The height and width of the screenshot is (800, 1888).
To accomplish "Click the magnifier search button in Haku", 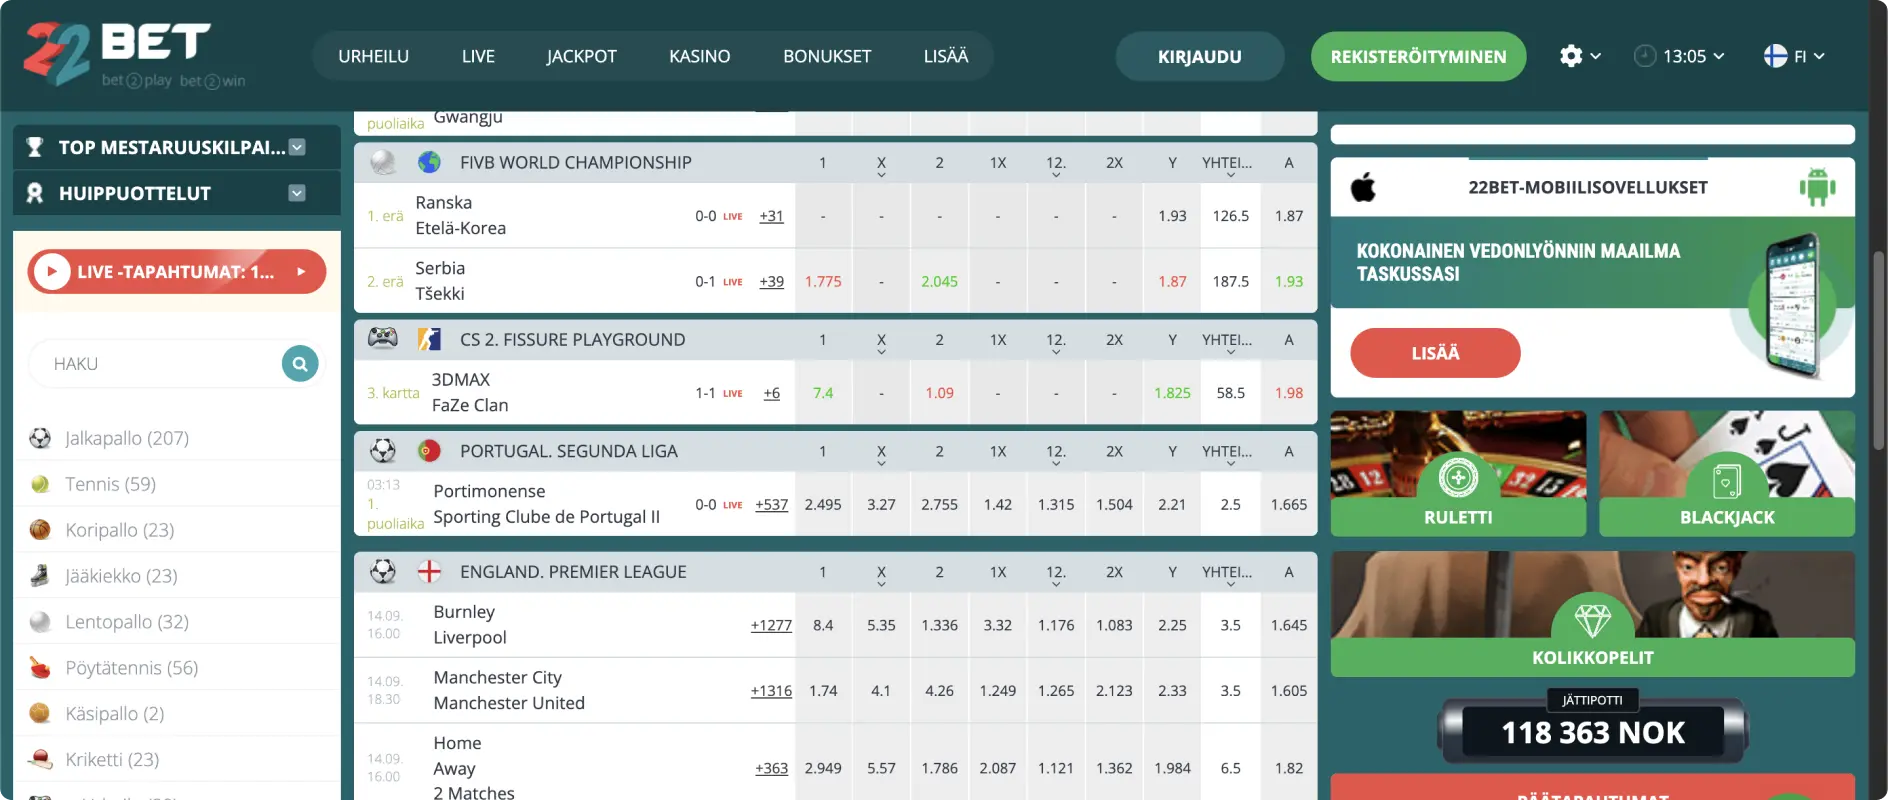I will point(300,364).
